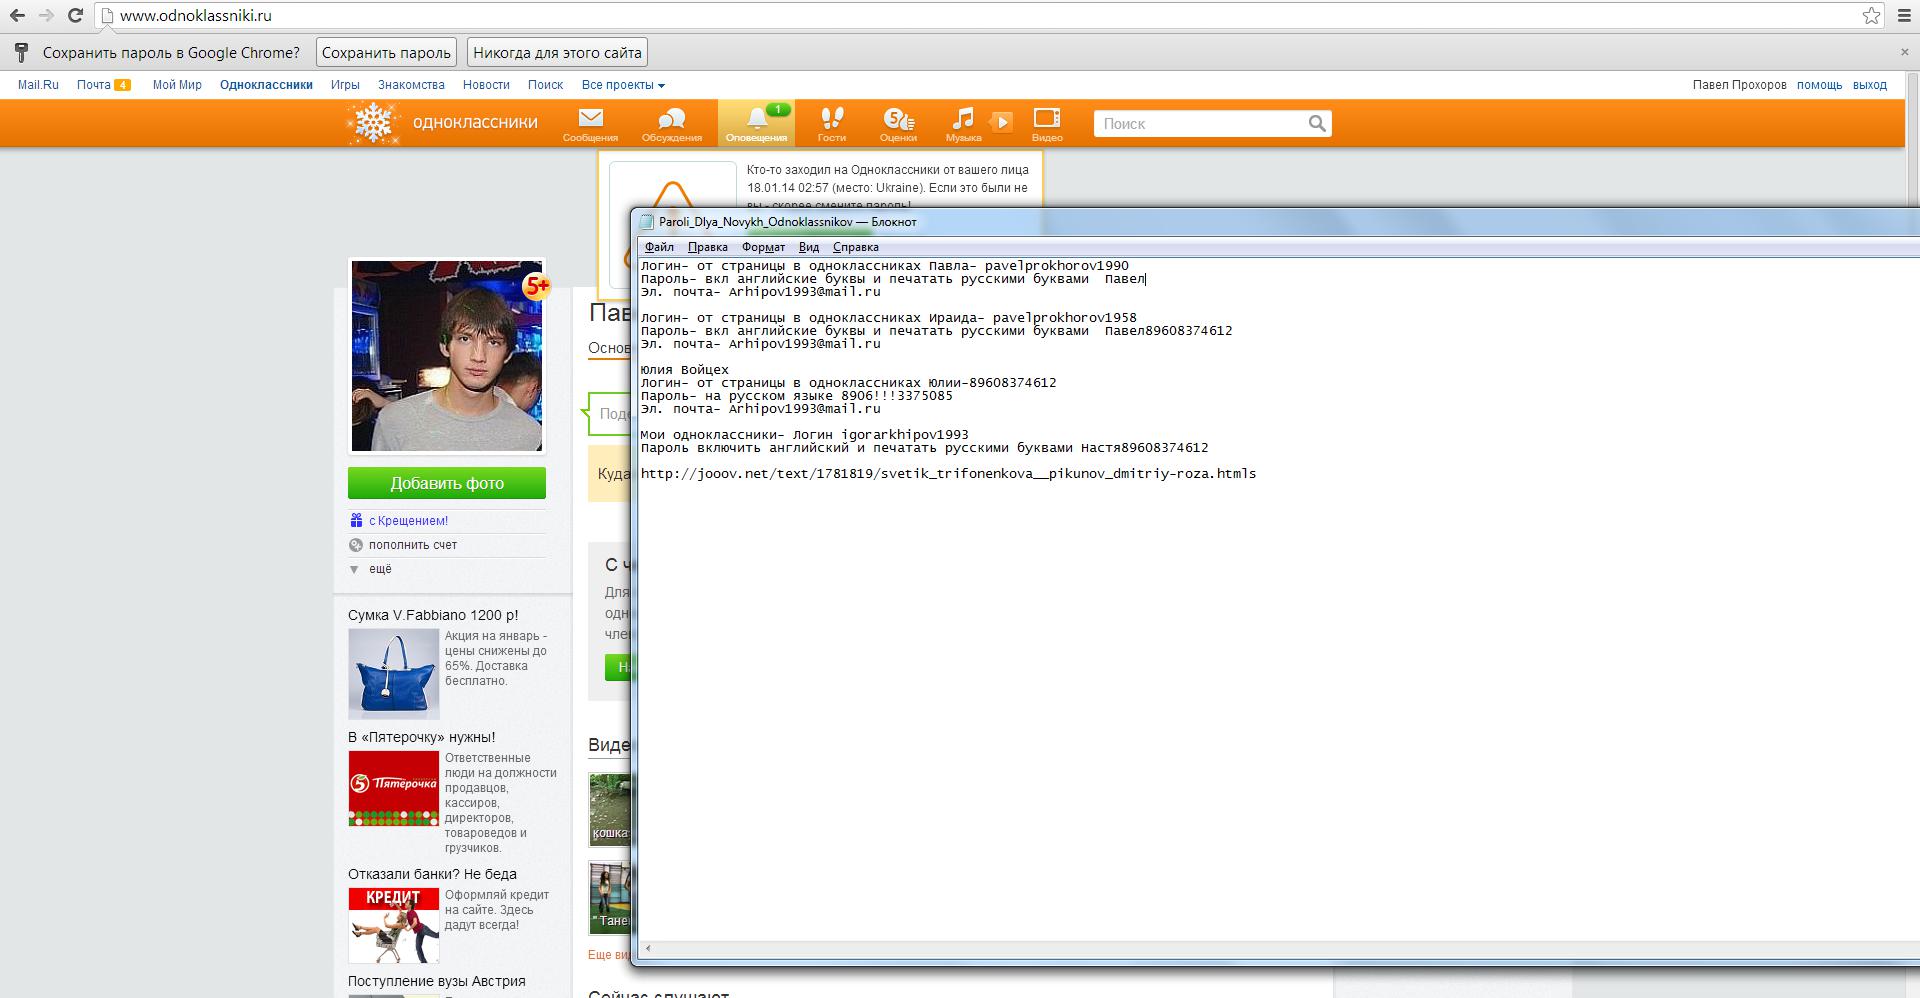Open the Пятерочка ad image
This screenshot has height=998, width=1920.
pos(393,788)
